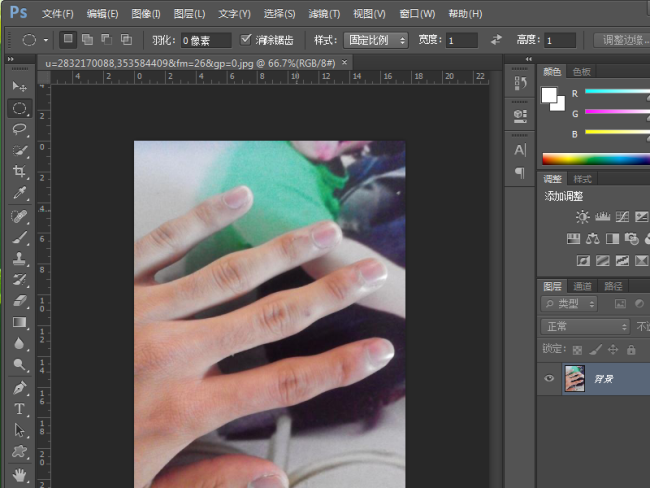Open the 样式 固定比例 dropdown
The height and width of the screenshot is (488, 650).
(376, 40)
